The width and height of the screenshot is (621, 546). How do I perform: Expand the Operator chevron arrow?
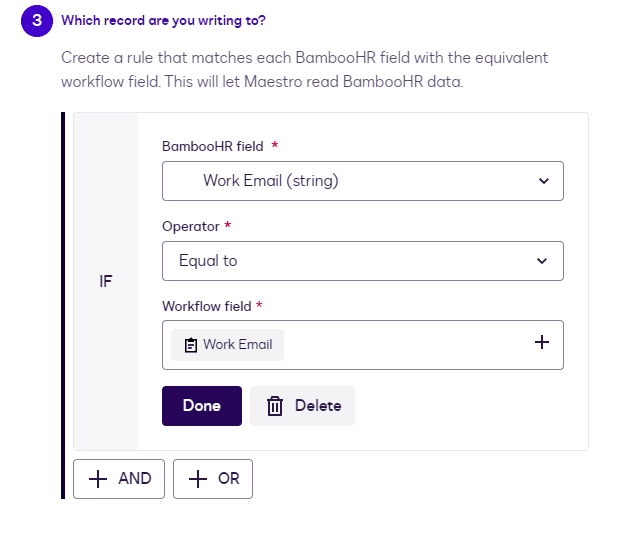542,261
